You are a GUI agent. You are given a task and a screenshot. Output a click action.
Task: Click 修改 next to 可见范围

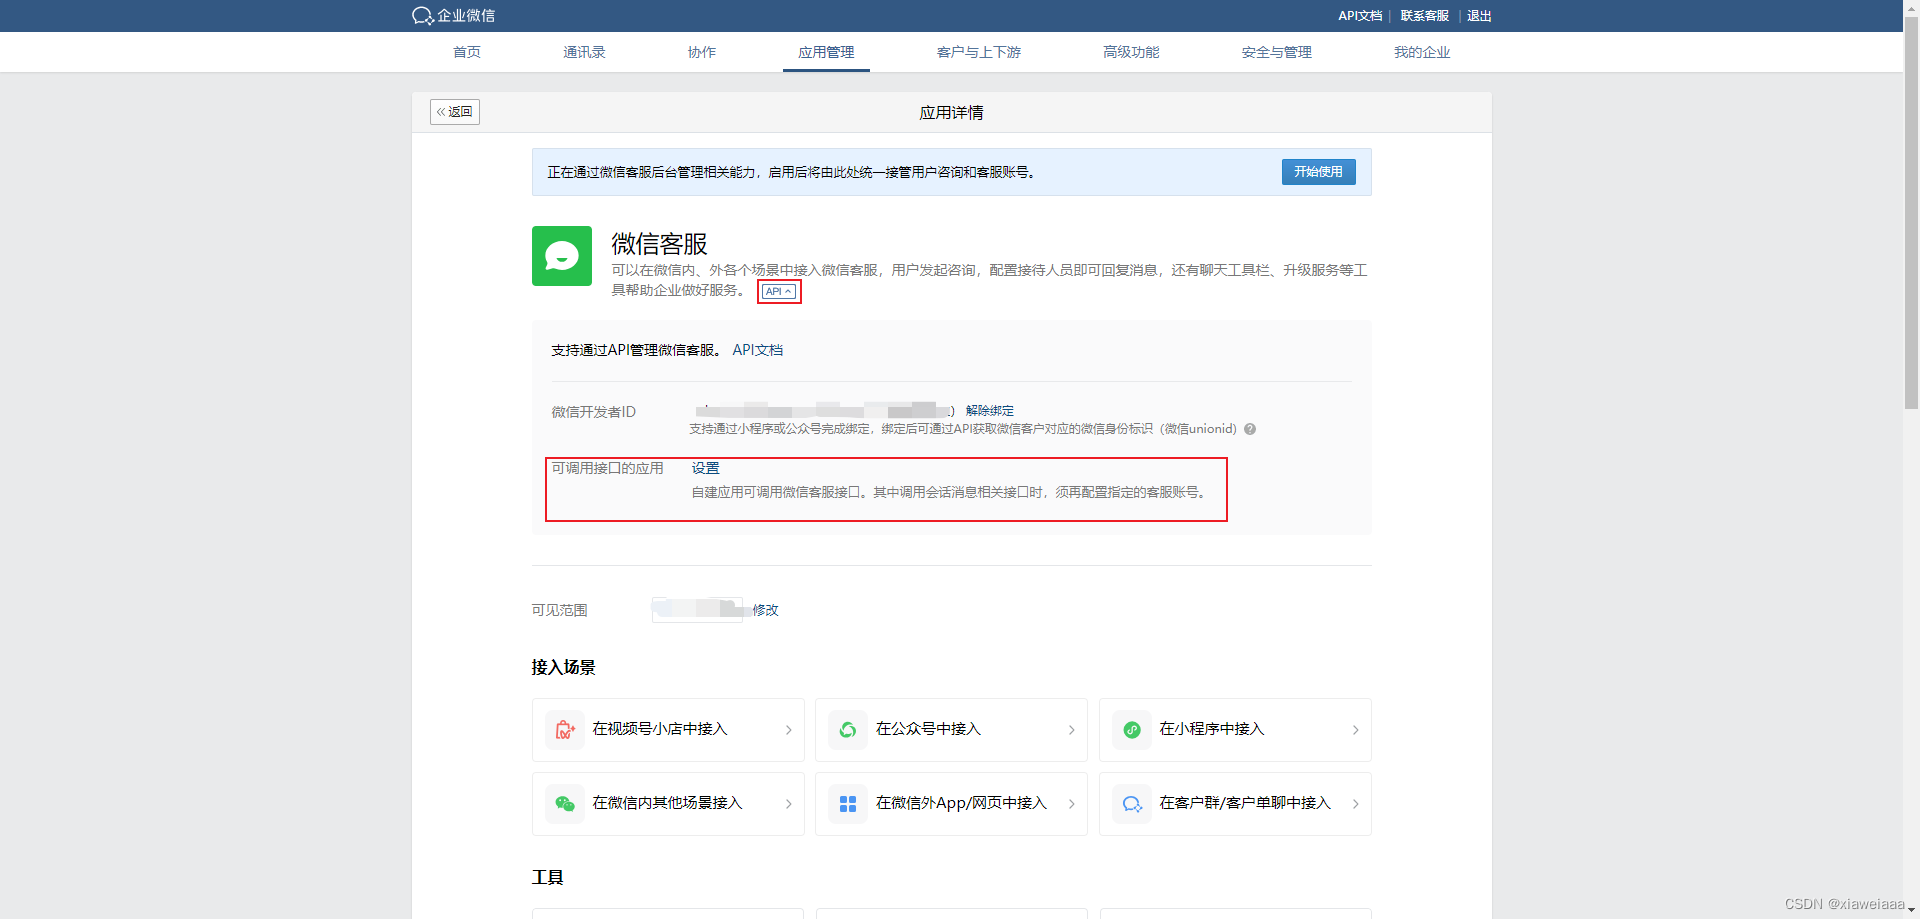(766, 610)
